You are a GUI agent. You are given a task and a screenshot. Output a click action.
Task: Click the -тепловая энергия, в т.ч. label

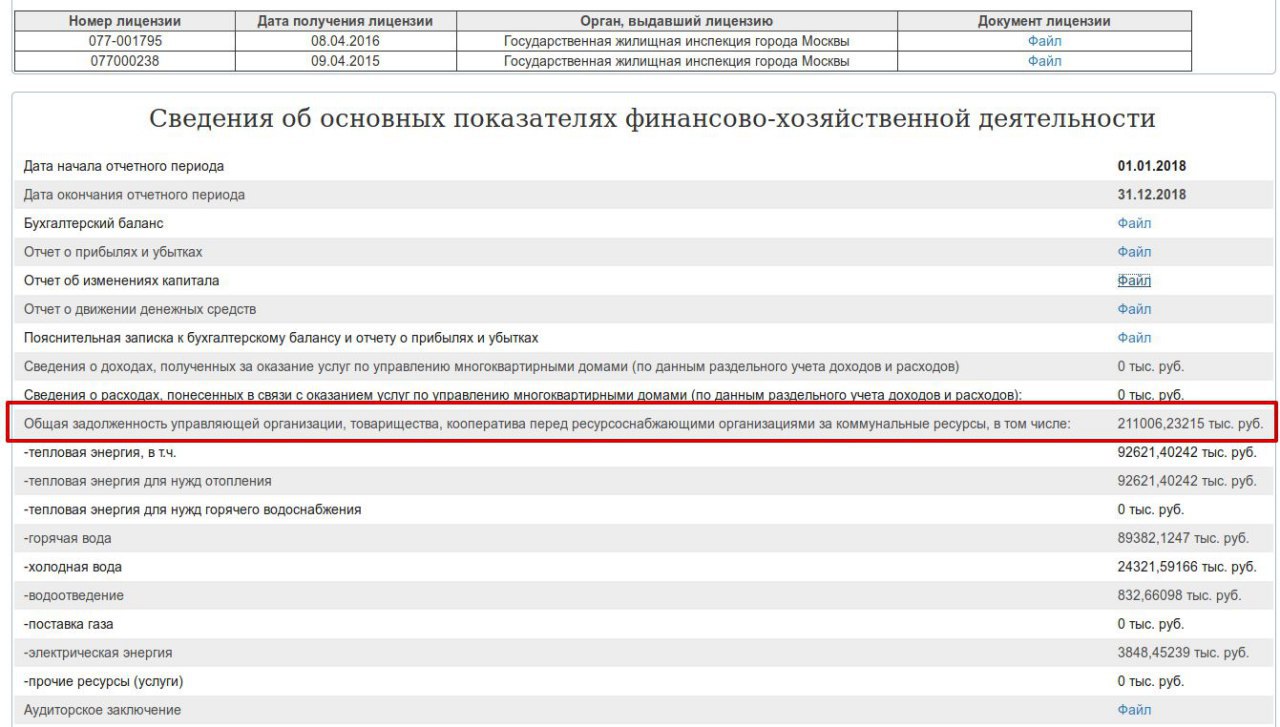(x=100, y=452)
